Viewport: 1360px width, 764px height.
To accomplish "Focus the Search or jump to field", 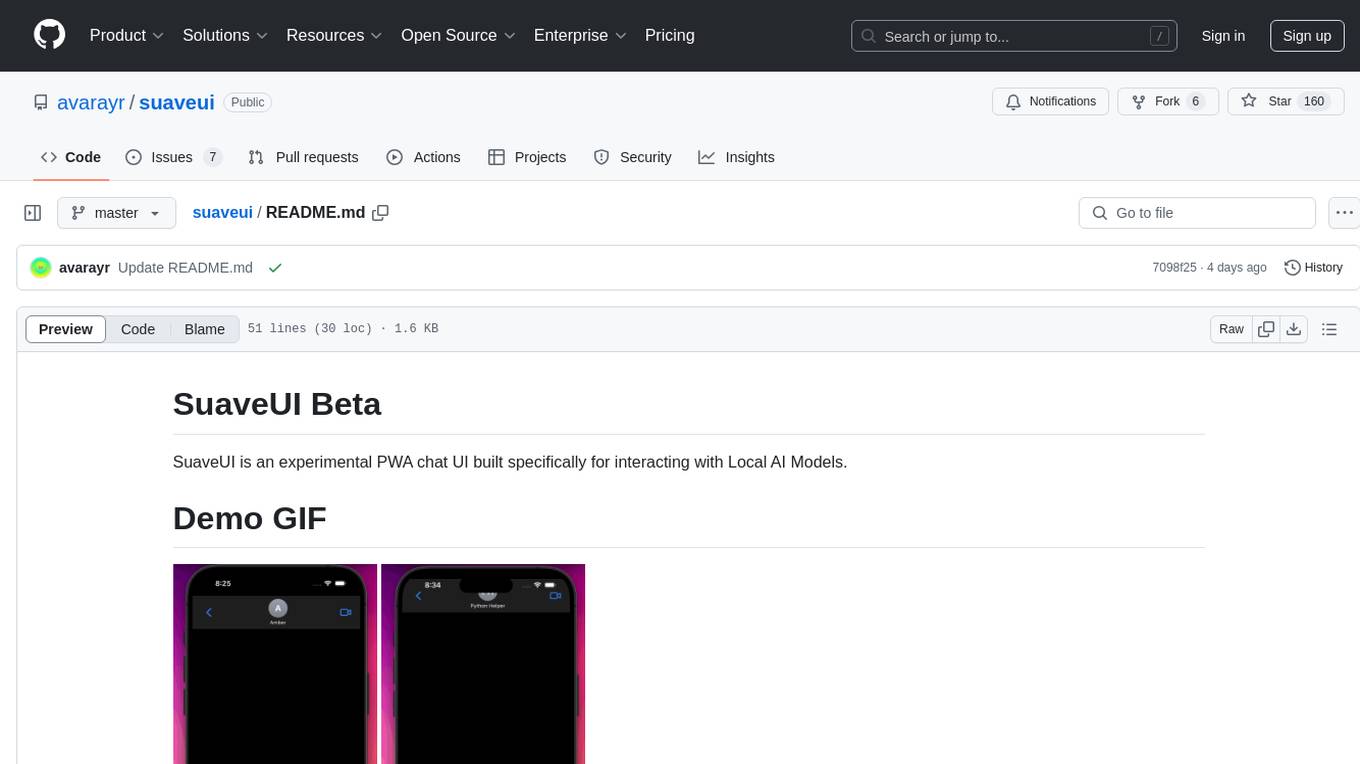I will (1014, 36).
